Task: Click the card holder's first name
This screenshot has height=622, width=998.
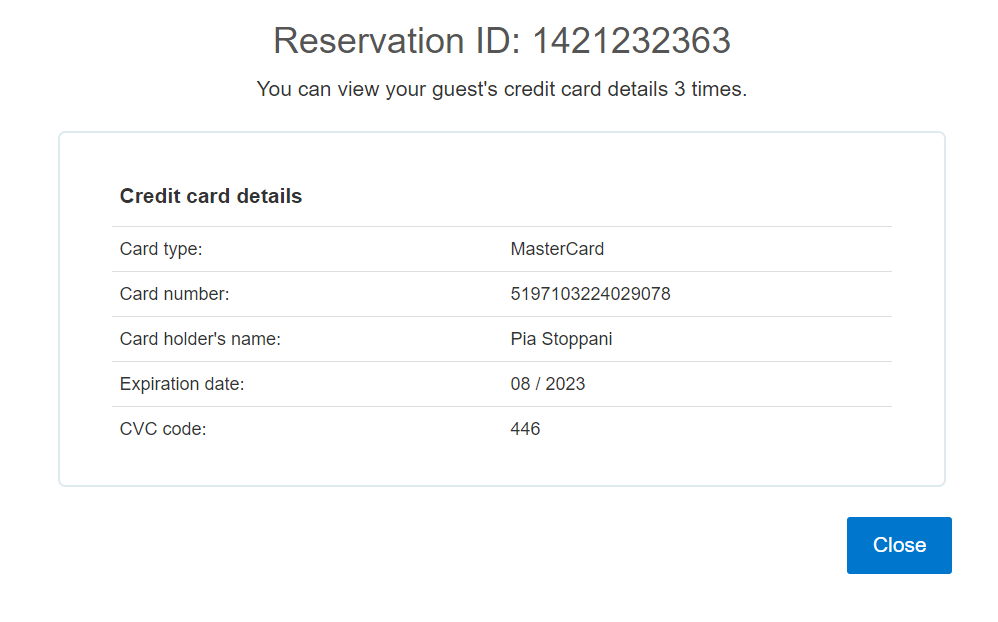Action: pyautogui.click(x=523, y=339)
